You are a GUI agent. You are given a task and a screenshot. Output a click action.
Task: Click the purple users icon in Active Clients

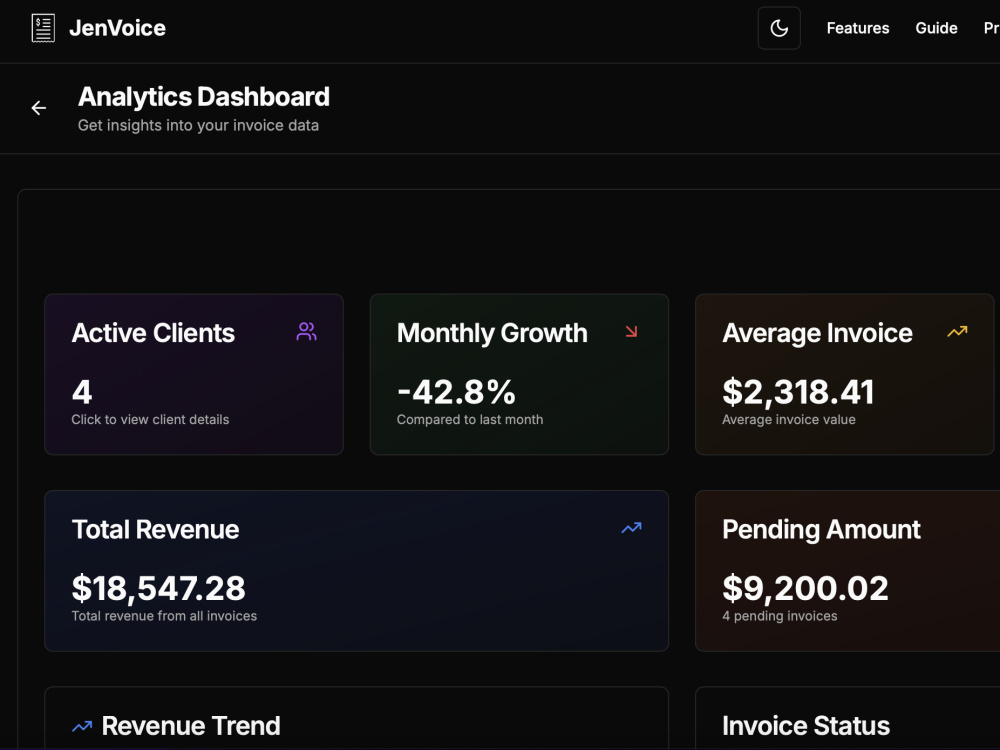point(306,332)
